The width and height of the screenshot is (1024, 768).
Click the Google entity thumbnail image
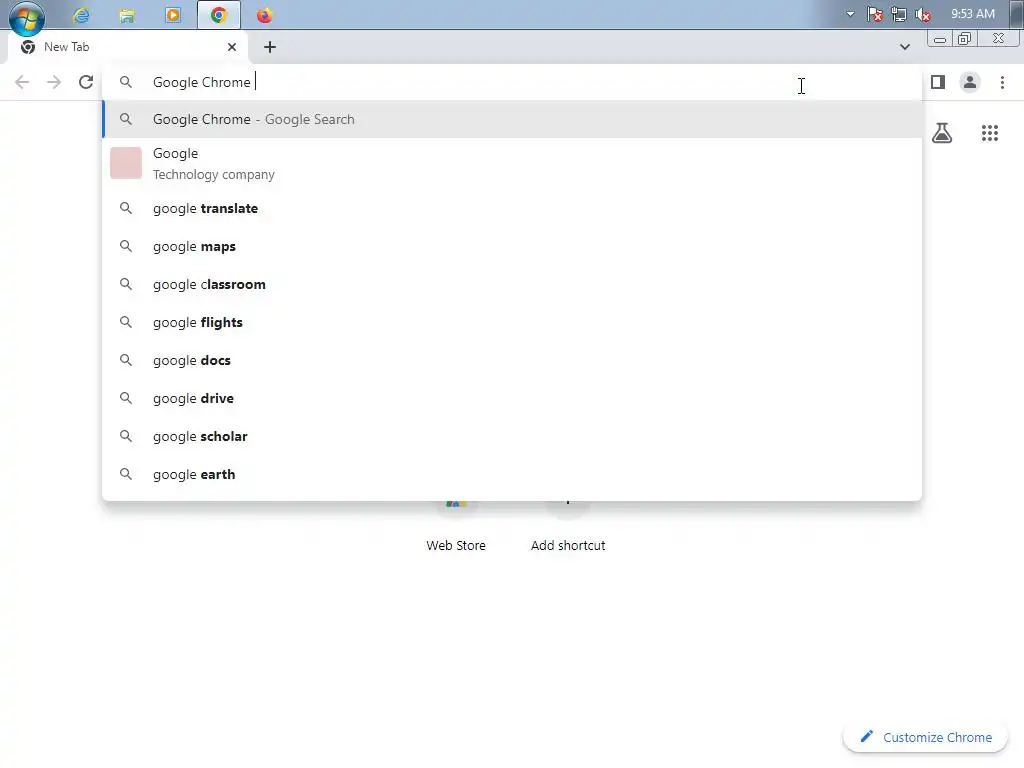126,163
